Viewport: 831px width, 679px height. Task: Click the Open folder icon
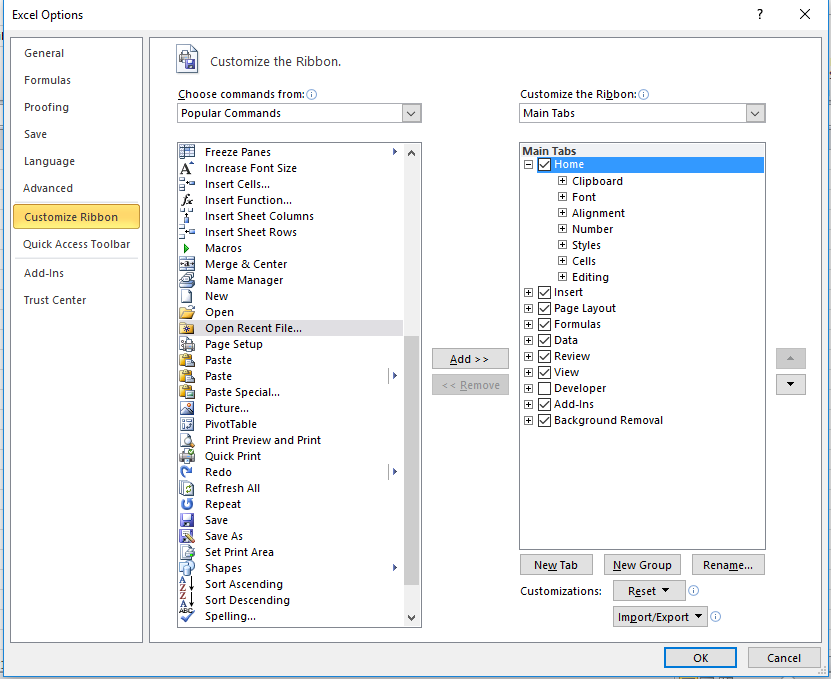click(x=187, y=312)
